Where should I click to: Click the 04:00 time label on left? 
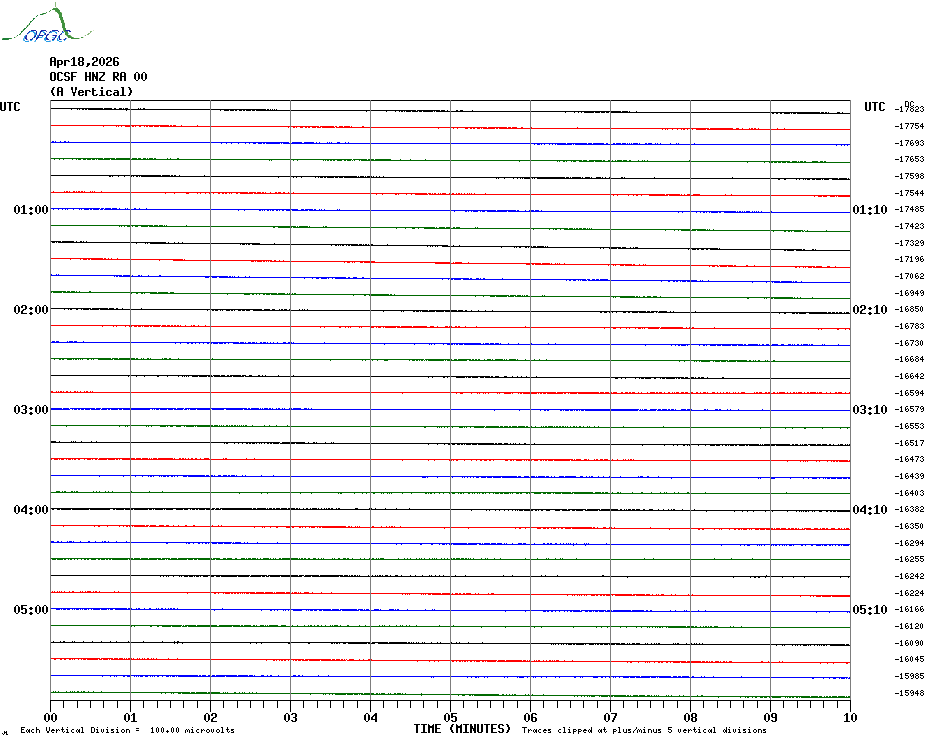(x=31, y=510)
